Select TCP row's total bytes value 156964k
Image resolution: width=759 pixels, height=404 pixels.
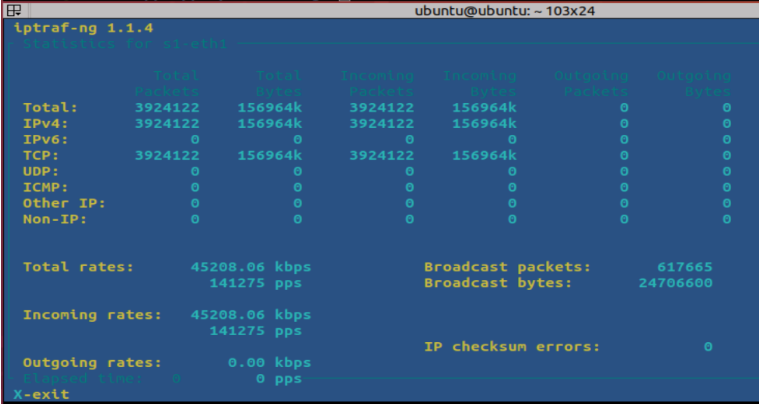click(270, 155)
